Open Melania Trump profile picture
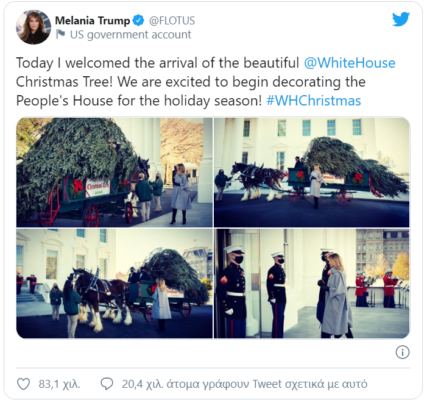Viewport: 427px width, 400px height. (33, 27)
